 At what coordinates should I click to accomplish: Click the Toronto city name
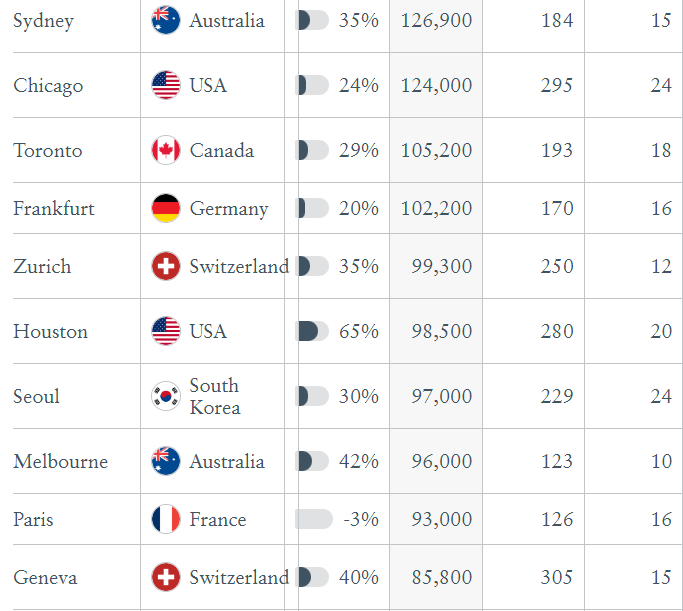click(48, 150)
